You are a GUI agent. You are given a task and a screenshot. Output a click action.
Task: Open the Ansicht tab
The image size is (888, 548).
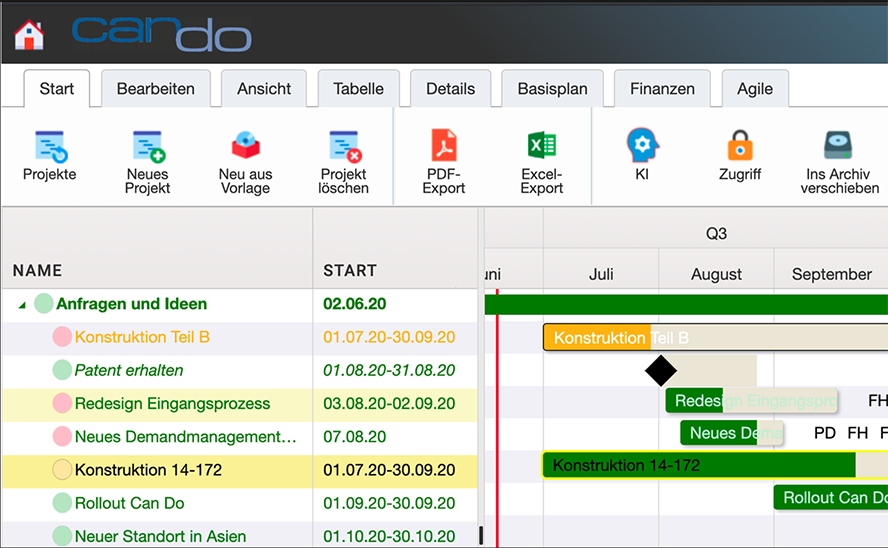[x=264, y=88]
